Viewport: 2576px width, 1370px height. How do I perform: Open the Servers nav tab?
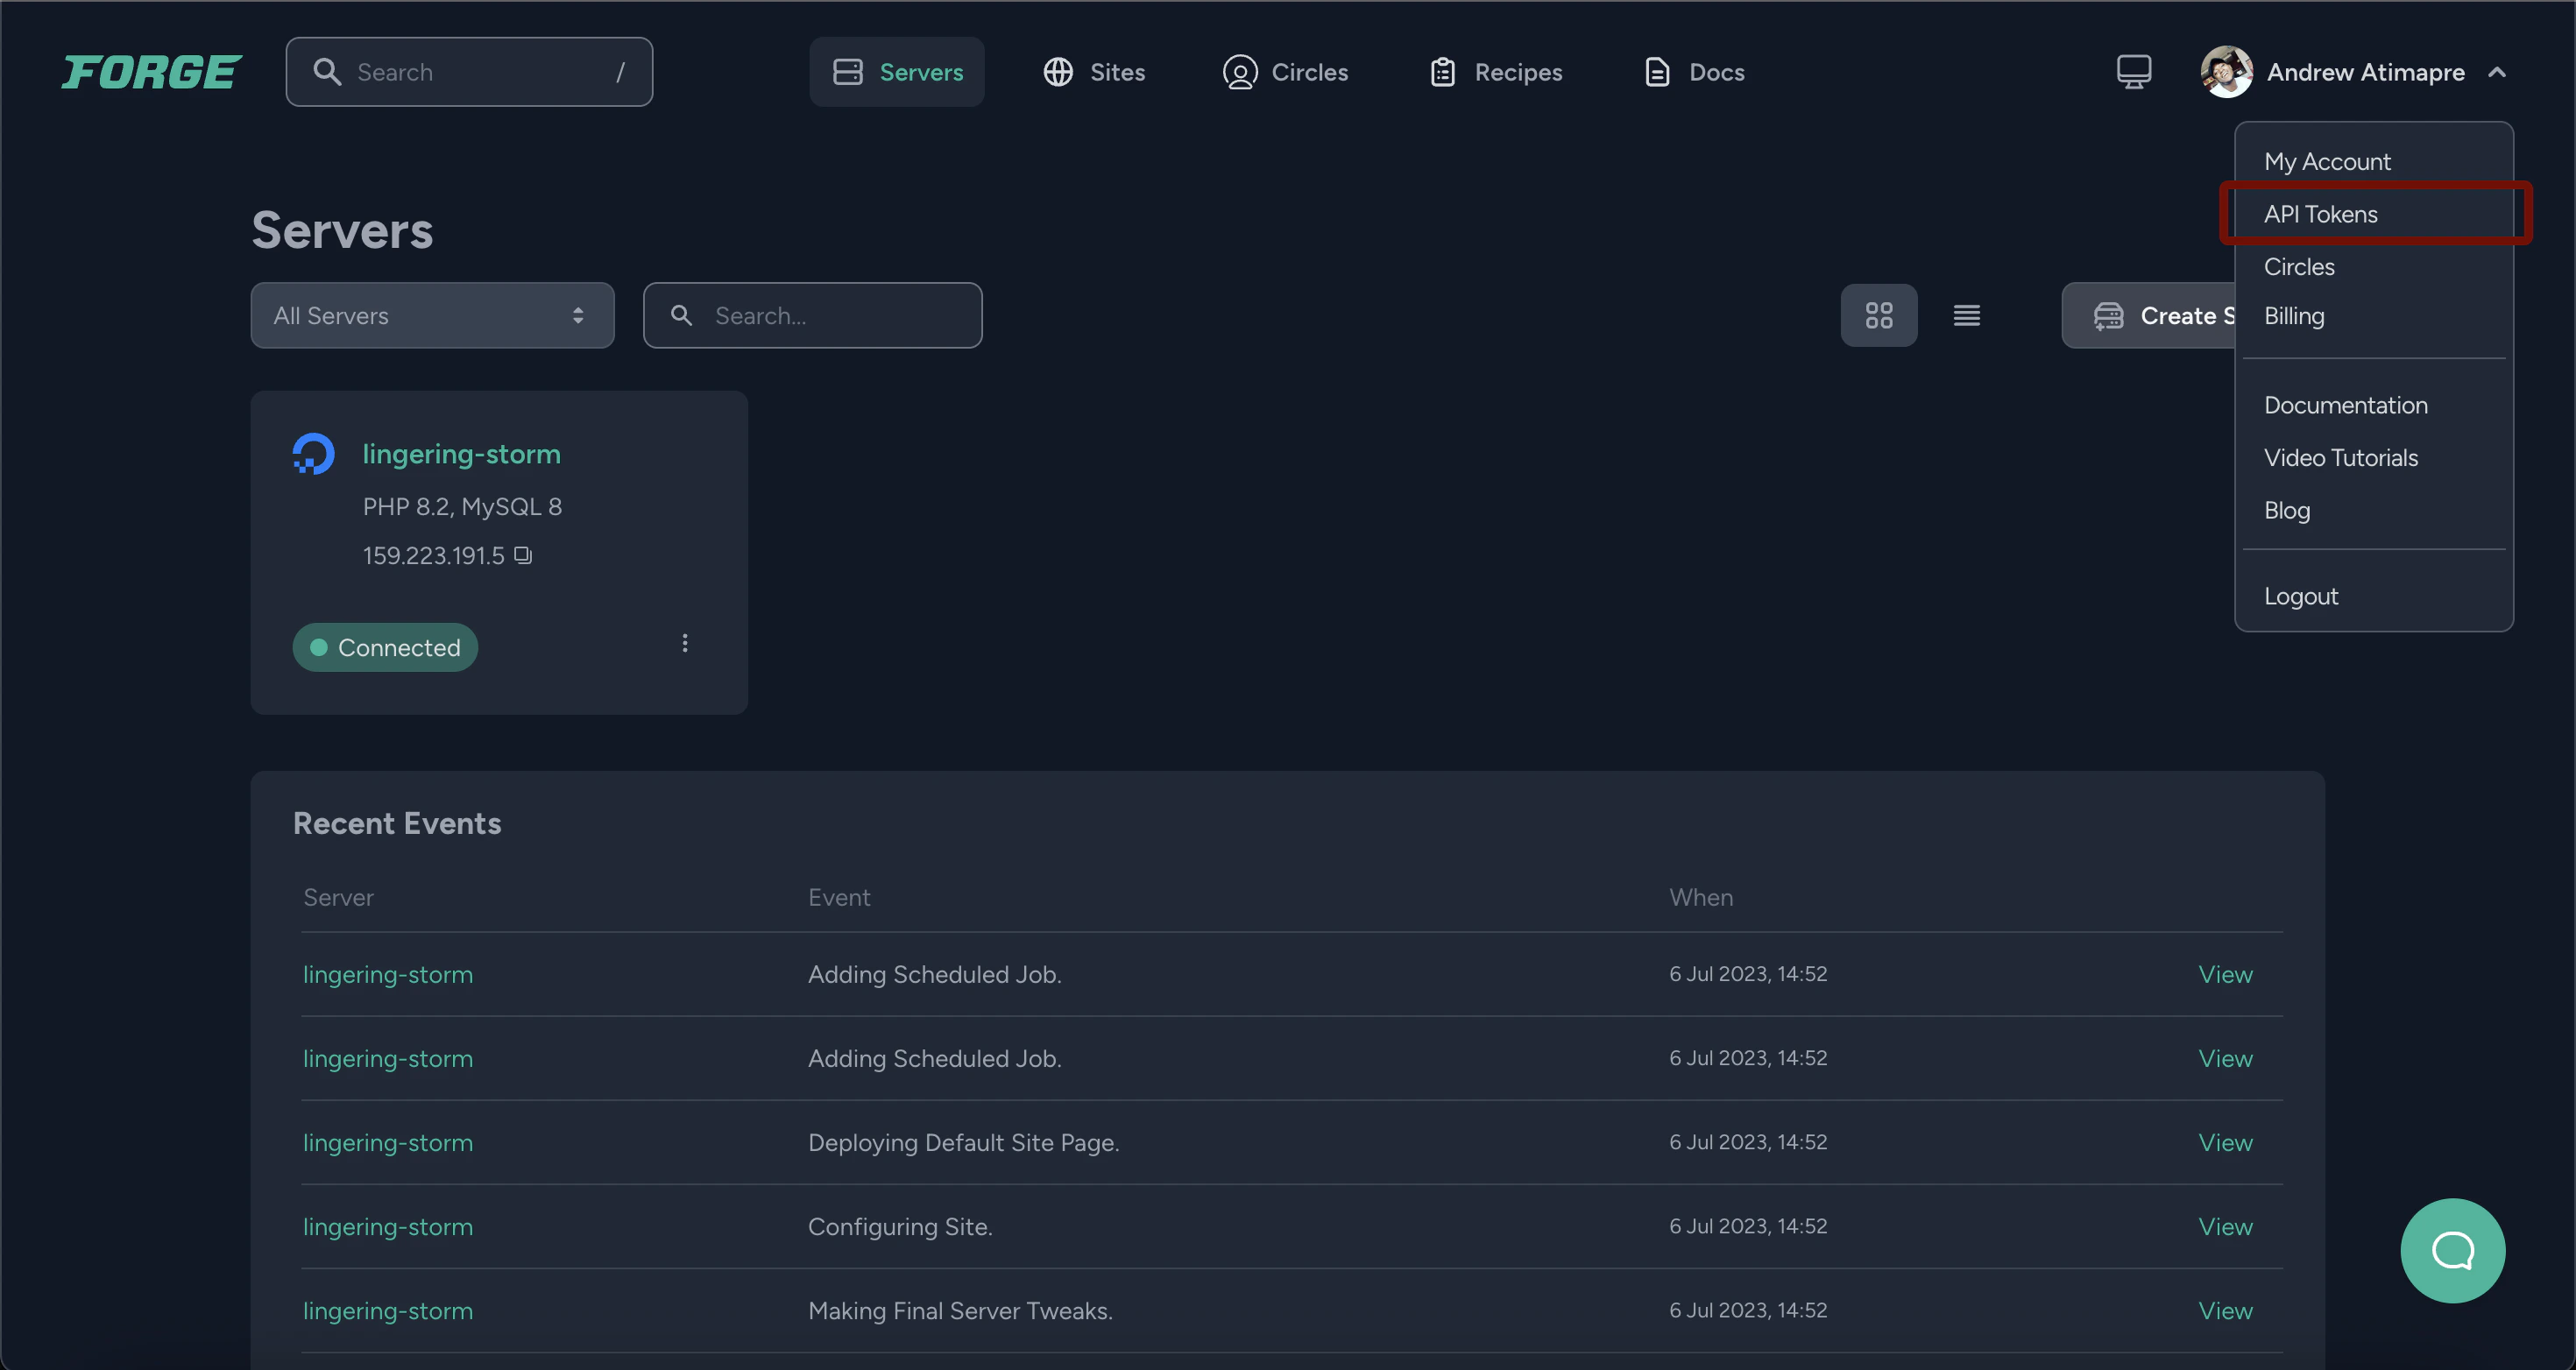897,72
